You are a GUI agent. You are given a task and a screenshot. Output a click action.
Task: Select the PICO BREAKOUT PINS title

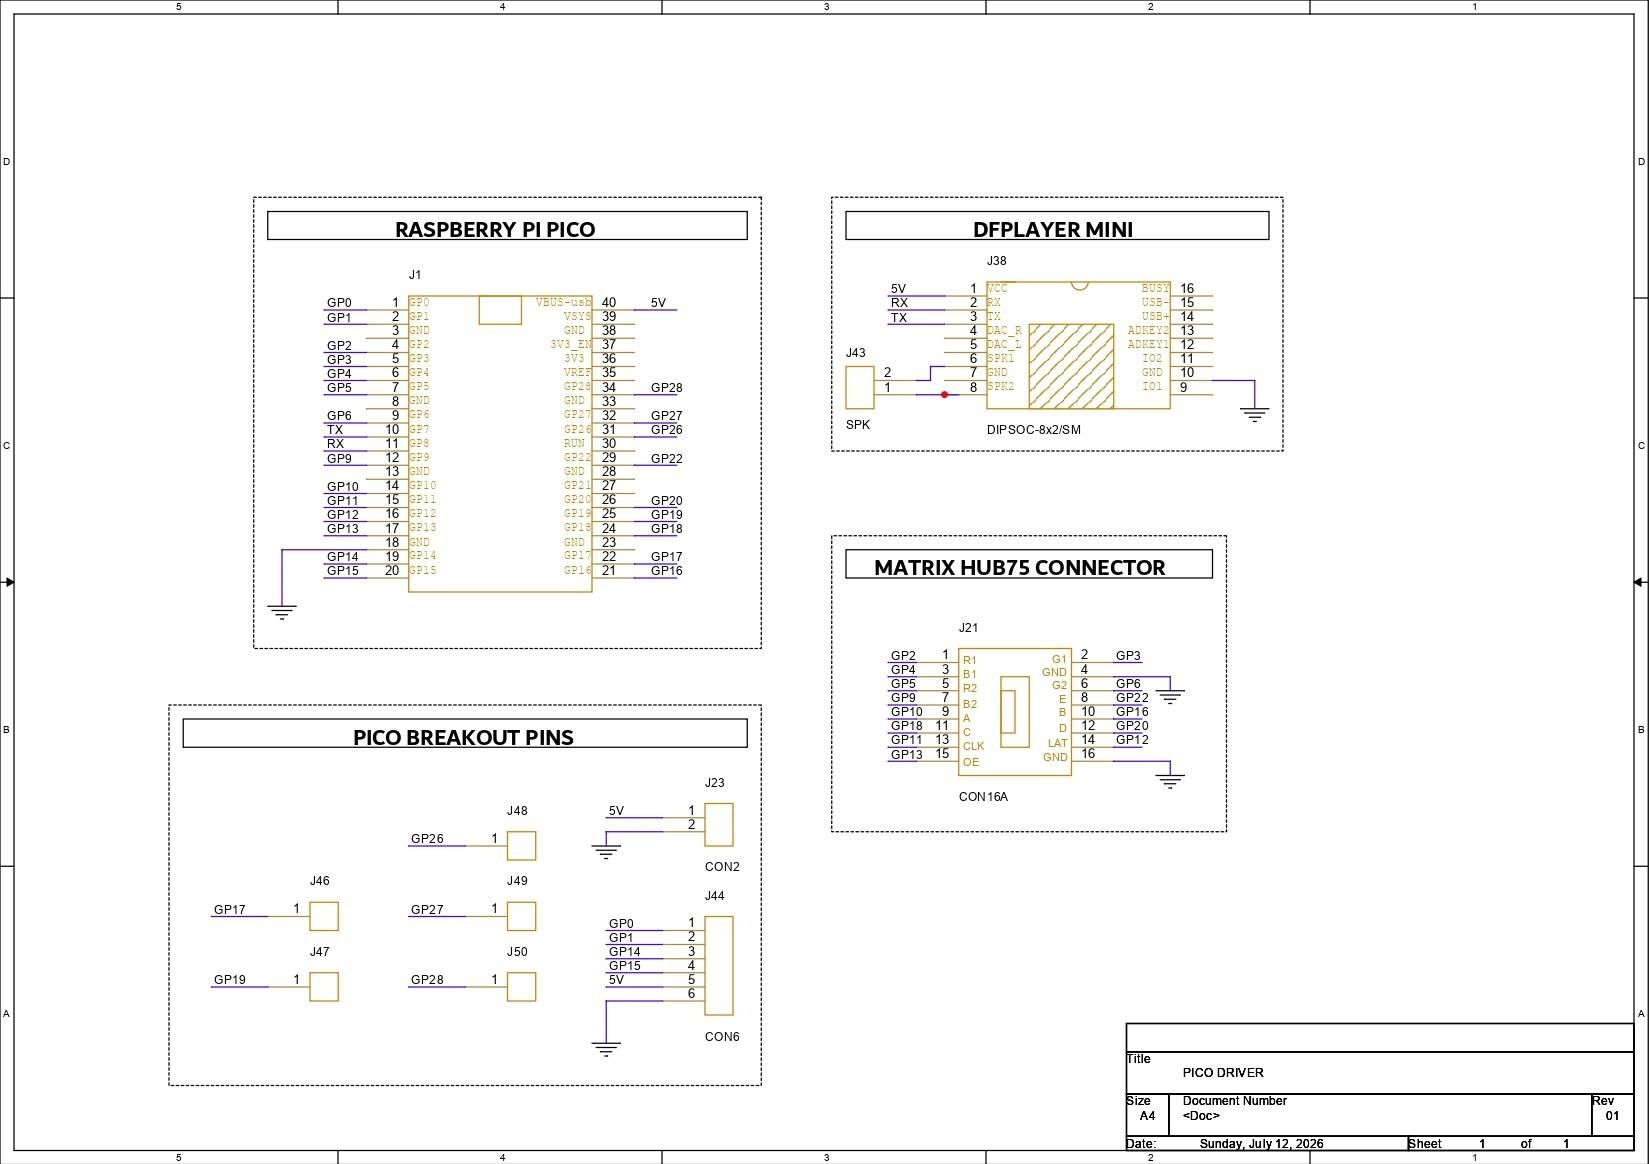pyautogui.click(x=463, y=737)
